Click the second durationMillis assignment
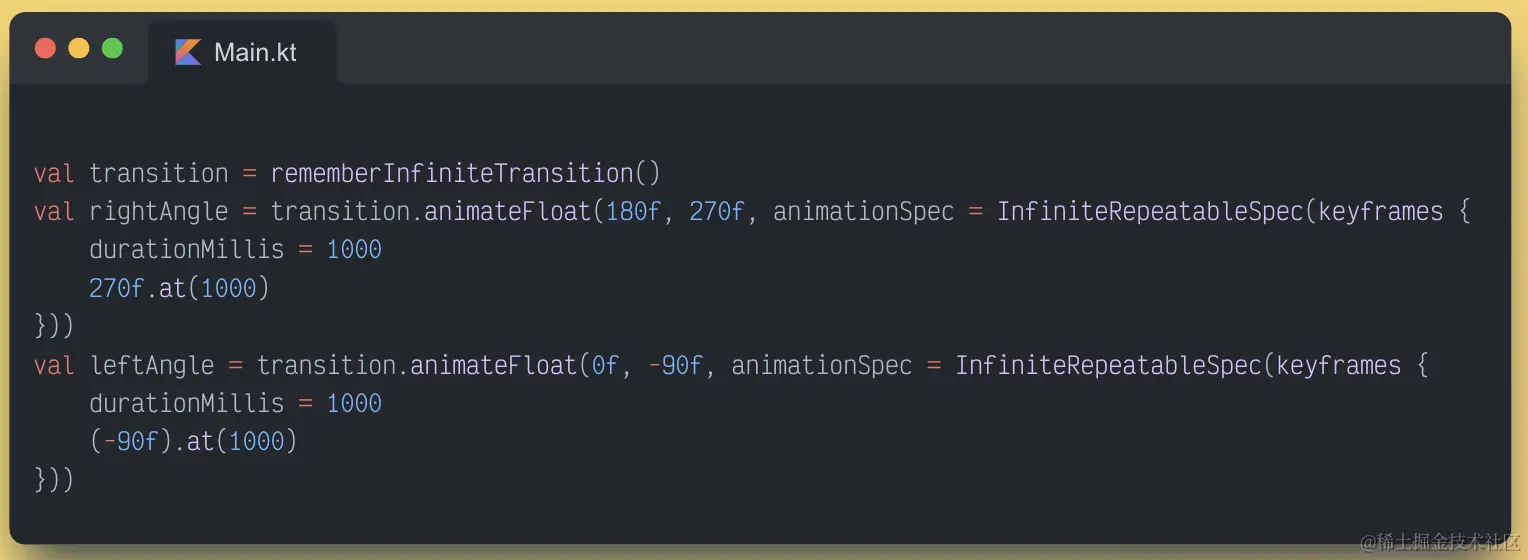Image resolution: width=1528 pixels, height=560 pixels. 235,404
